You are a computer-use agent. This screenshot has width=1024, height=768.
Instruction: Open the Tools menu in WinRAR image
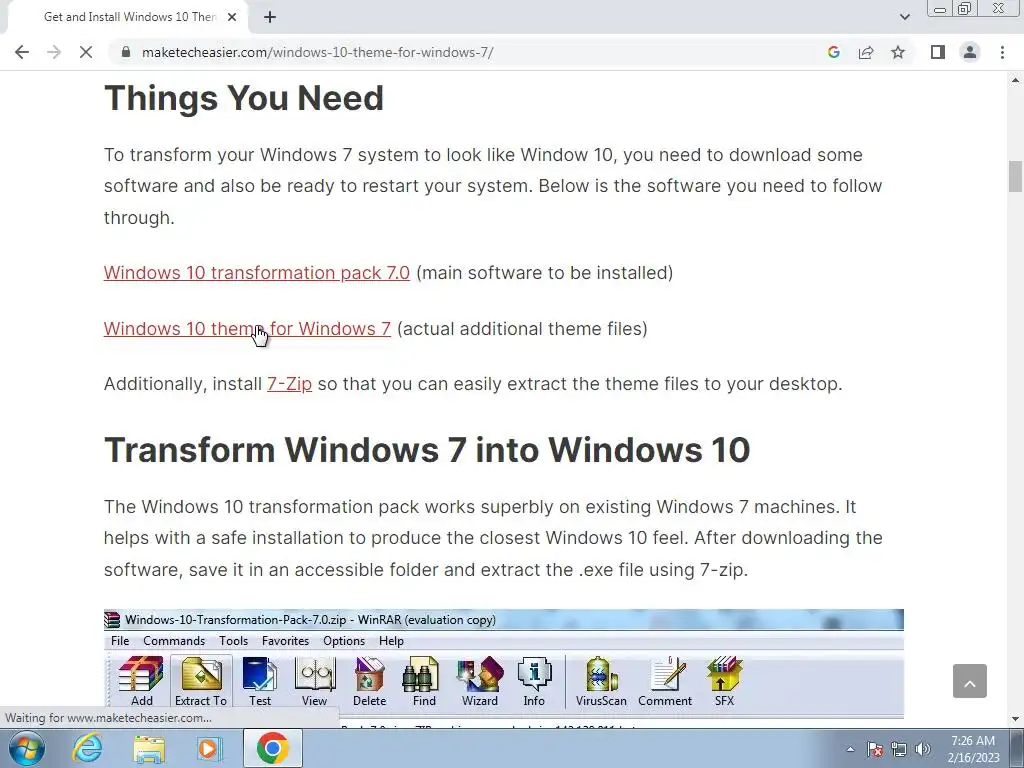point(233,641)
